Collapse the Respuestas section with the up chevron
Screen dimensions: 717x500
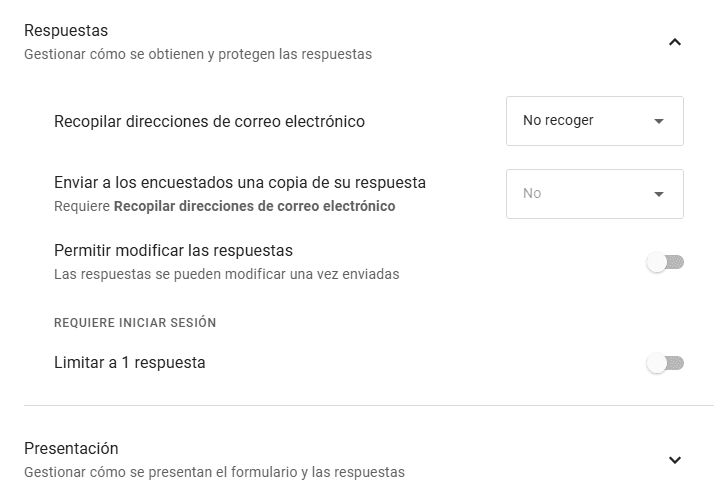point(674,42)
